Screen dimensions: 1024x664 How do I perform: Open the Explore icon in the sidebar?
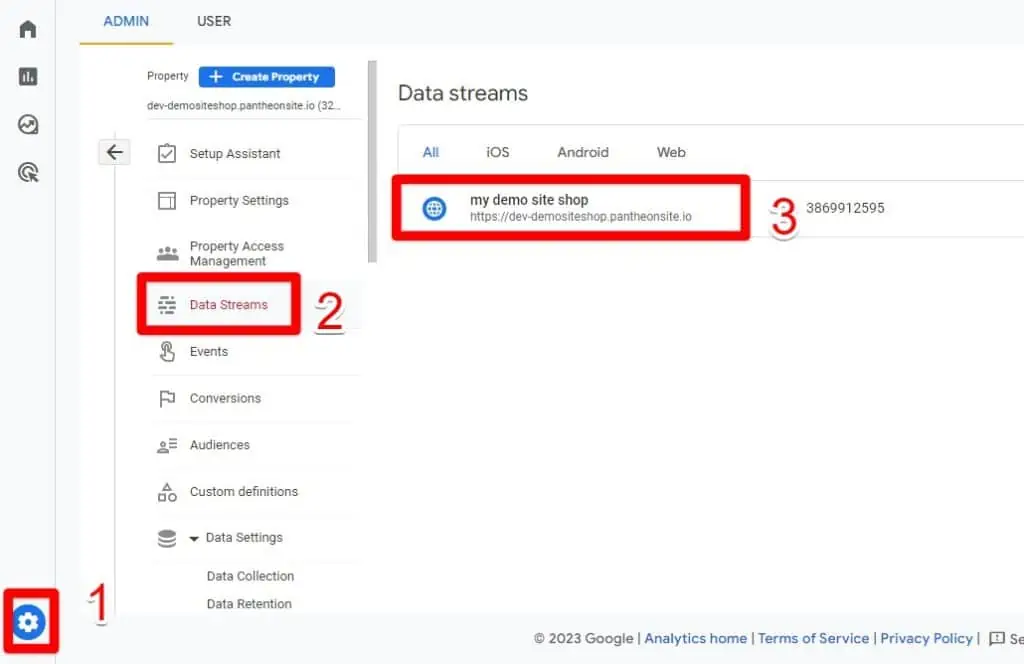(27, 125)
